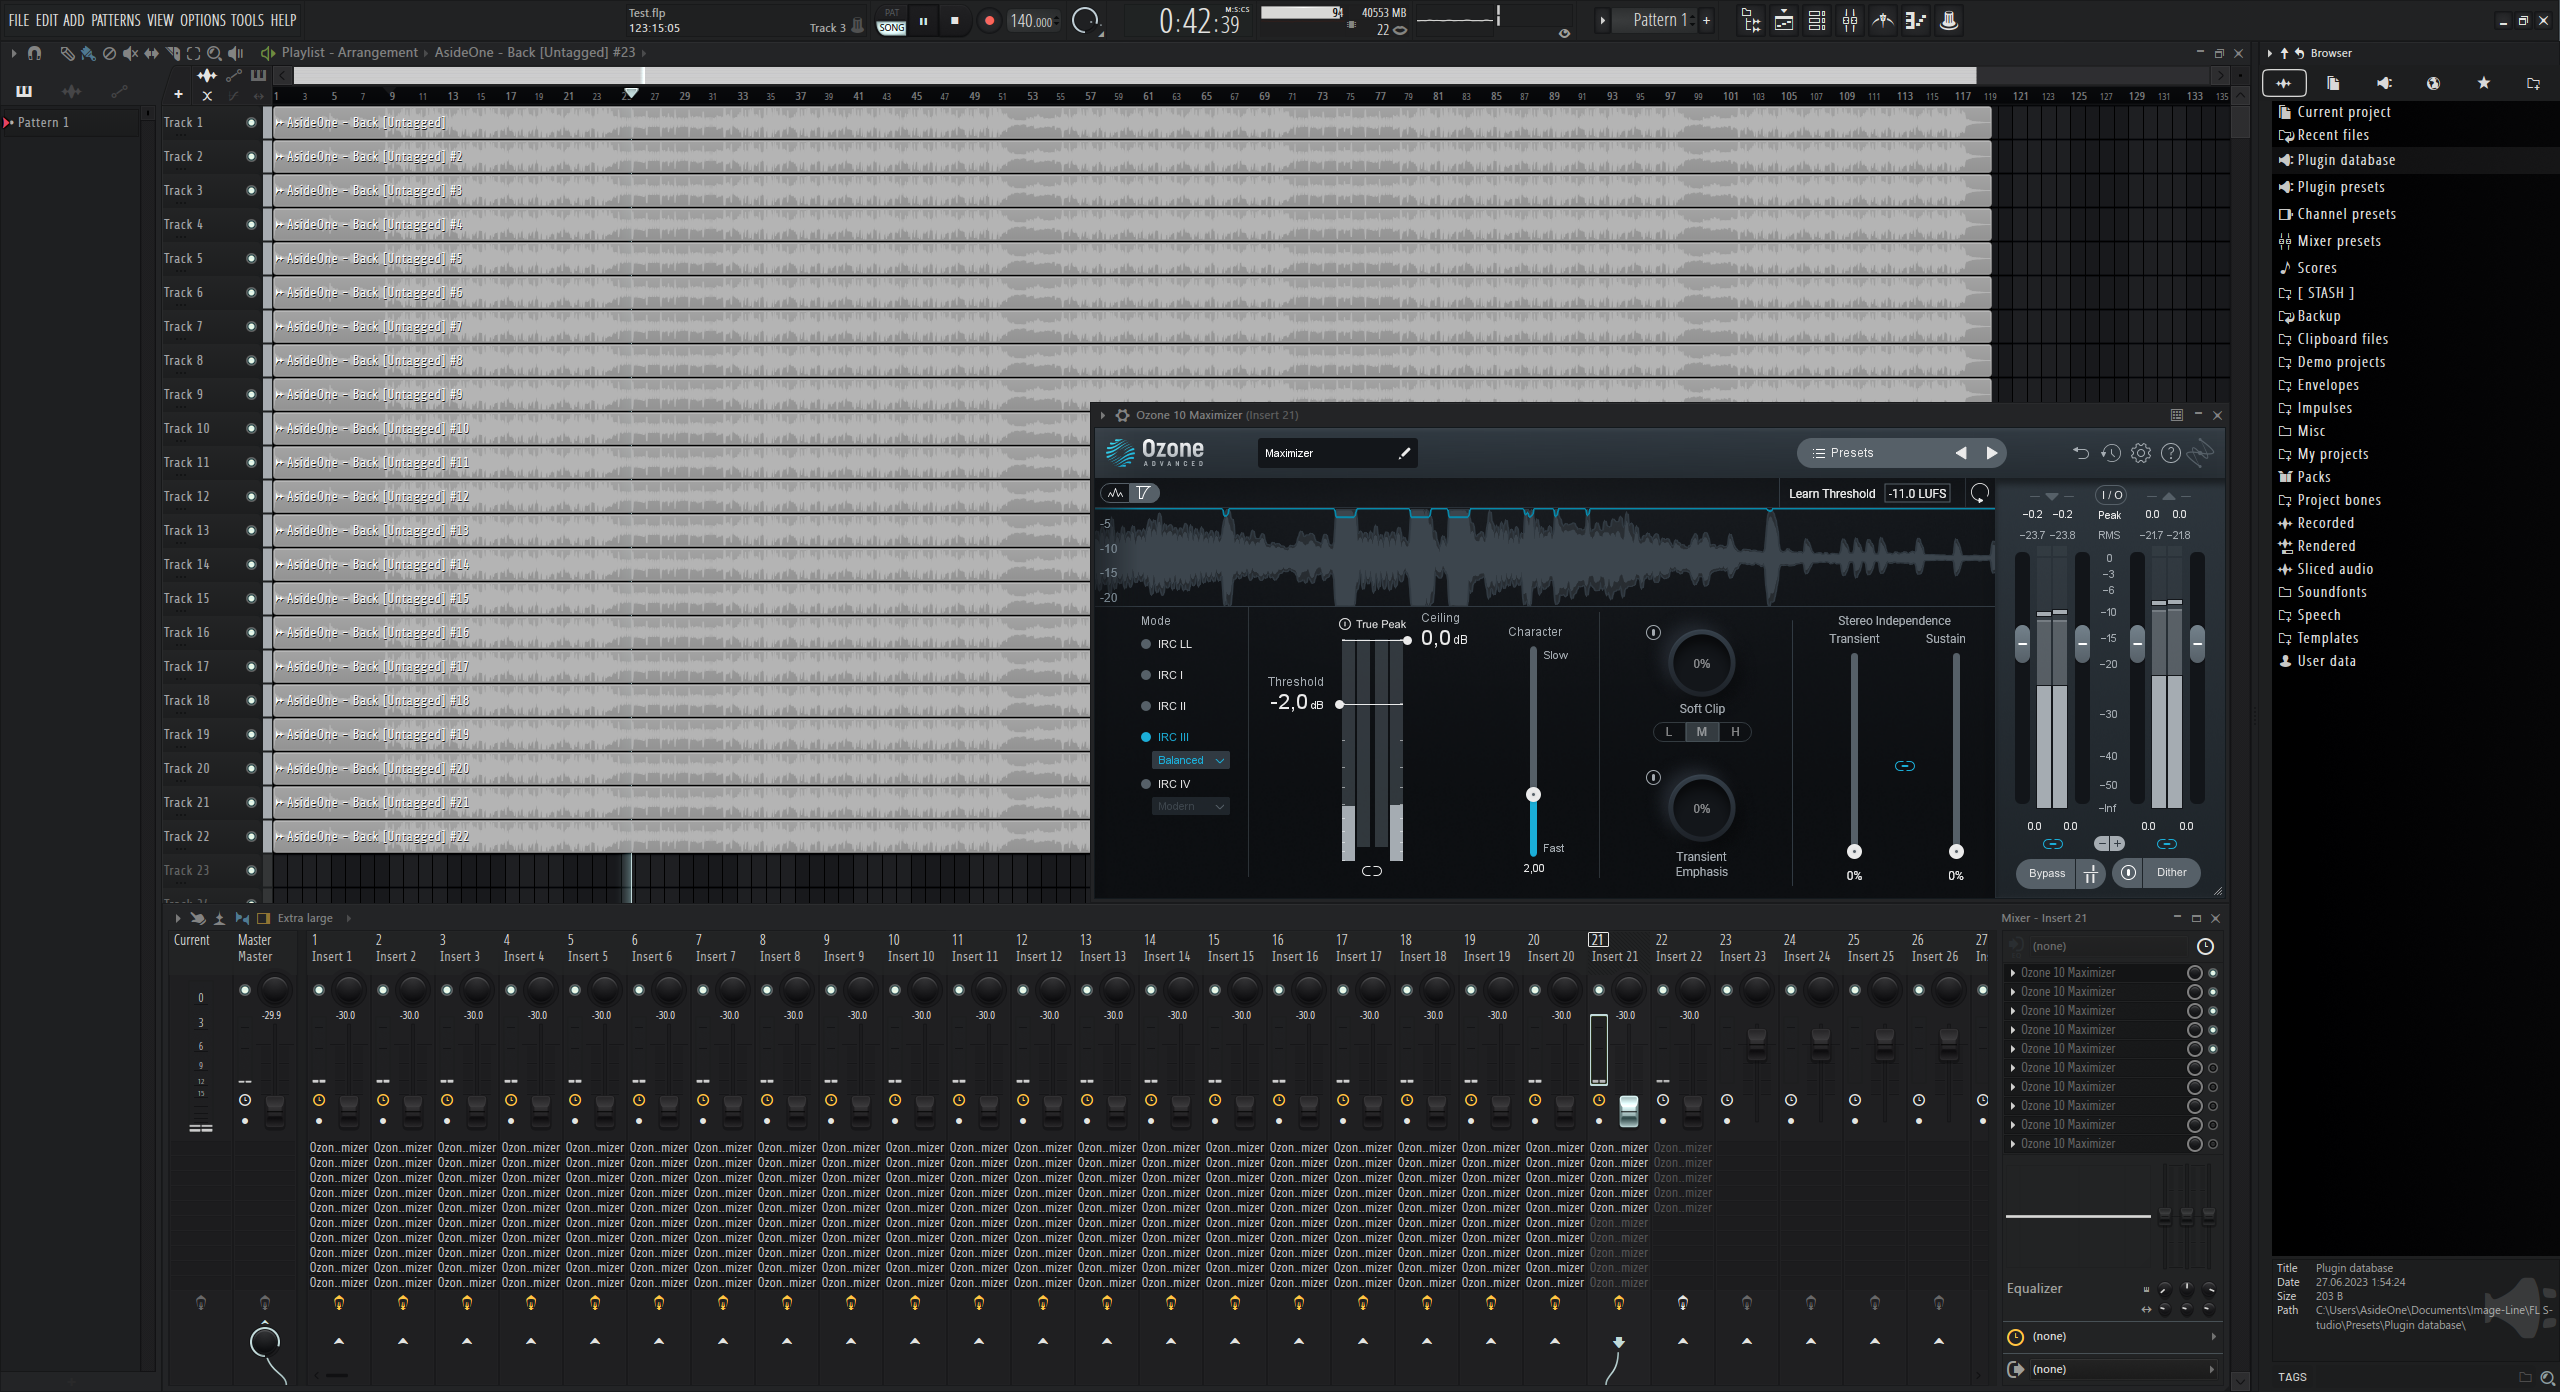Image resolution: width=2560 pixels, height=1392 pixels.
Task: Click the Dither button
Action: 2171,873
